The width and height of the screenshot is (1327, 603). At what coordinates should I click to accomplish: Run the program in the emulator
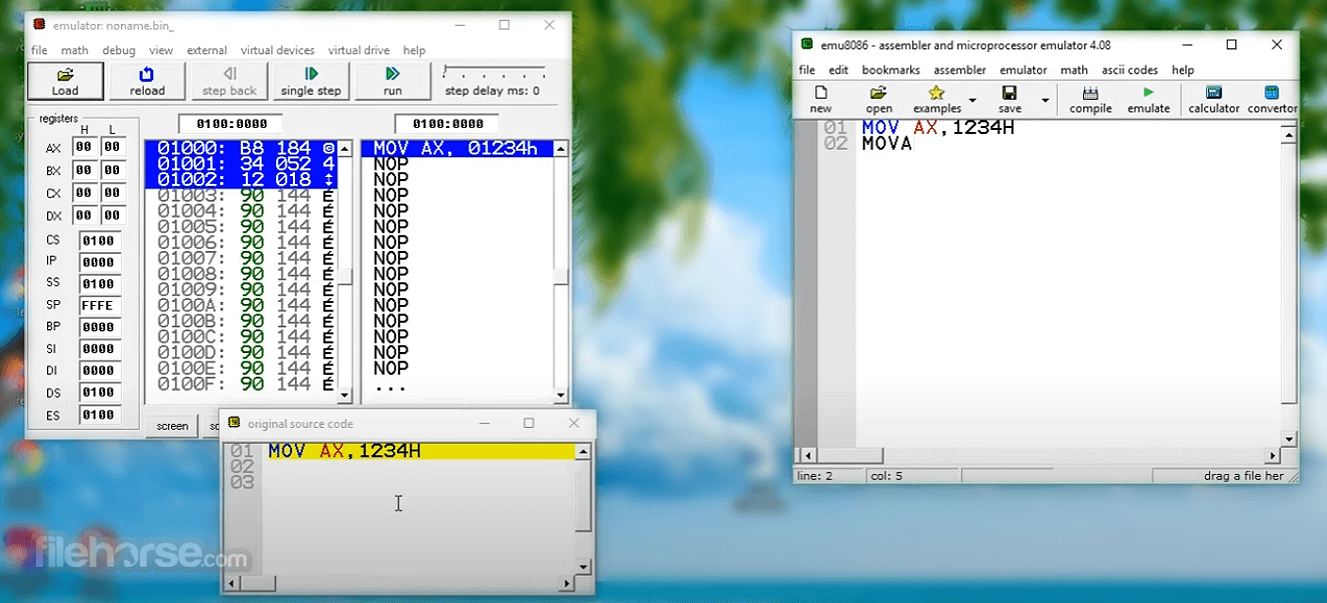tap(392, 81)
